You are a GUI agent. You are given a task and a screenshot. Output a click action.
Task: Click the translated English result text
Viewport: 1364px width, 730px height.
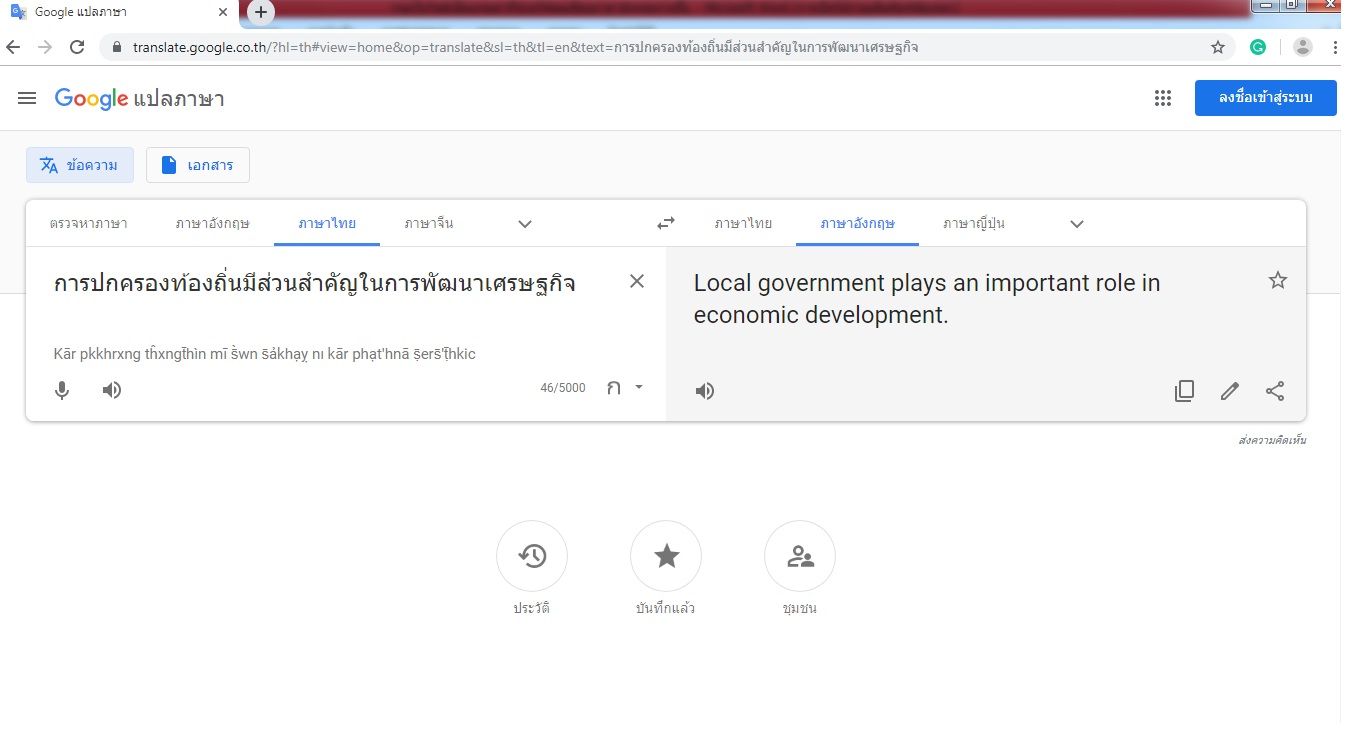927,299
